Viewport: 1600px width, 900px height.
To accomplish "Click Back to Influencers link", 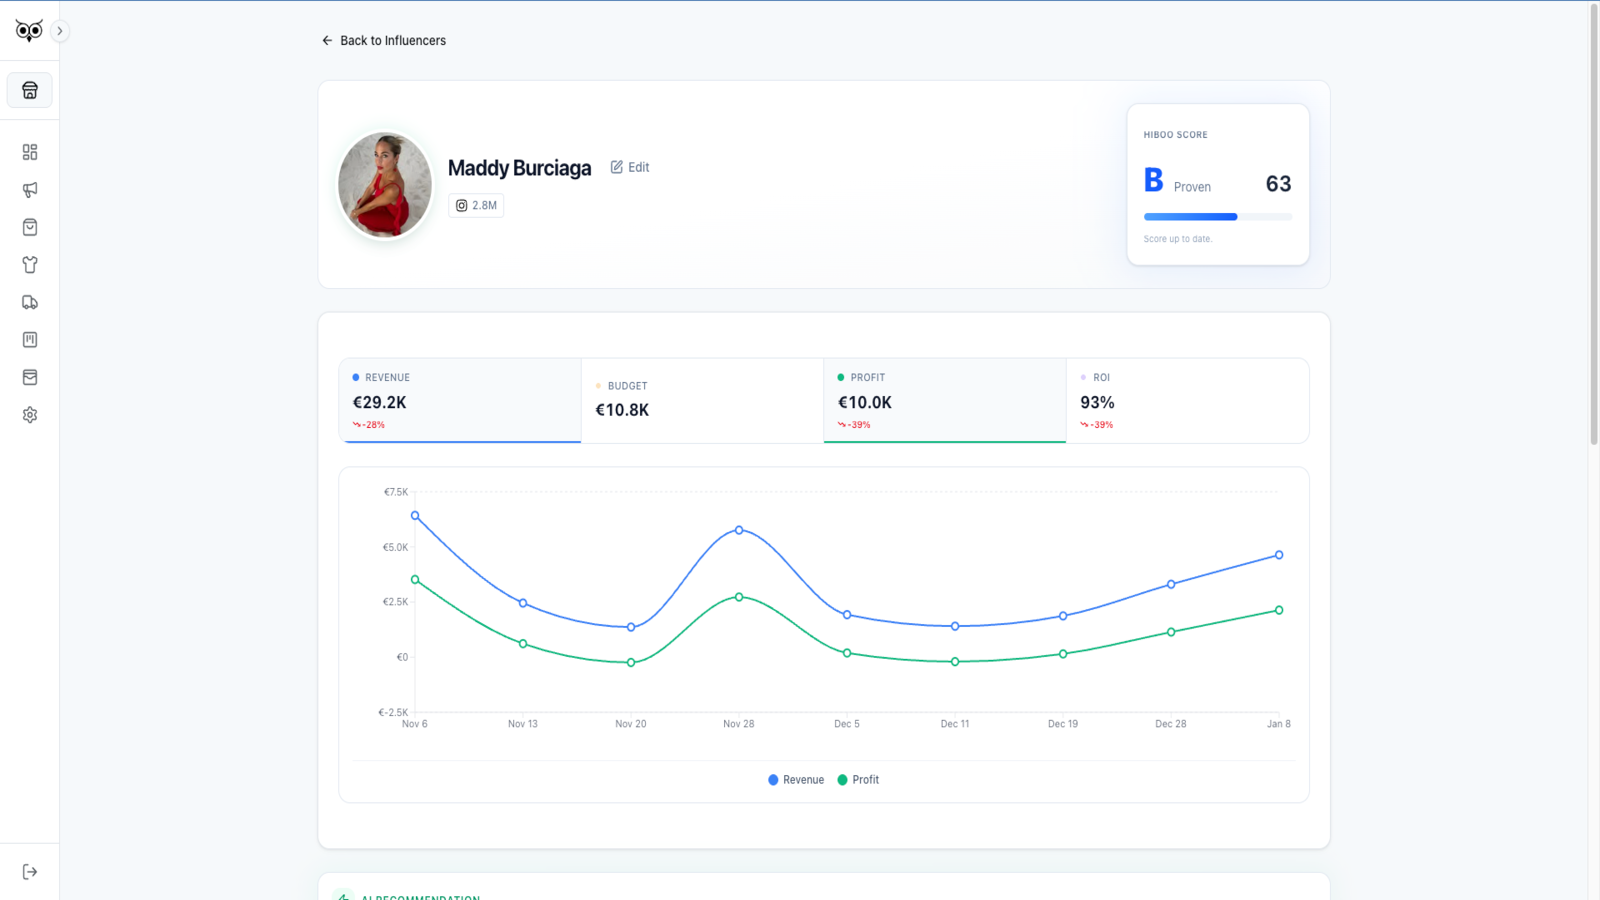I will [x=383, y=40].
